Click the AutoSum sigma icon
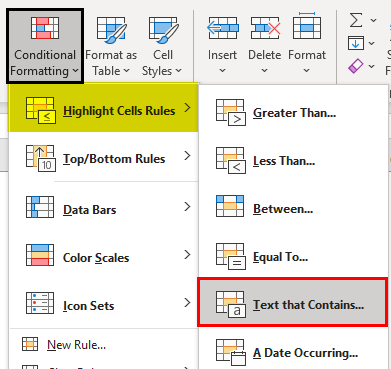The image size is (391, 369). [x=356, y=20]
